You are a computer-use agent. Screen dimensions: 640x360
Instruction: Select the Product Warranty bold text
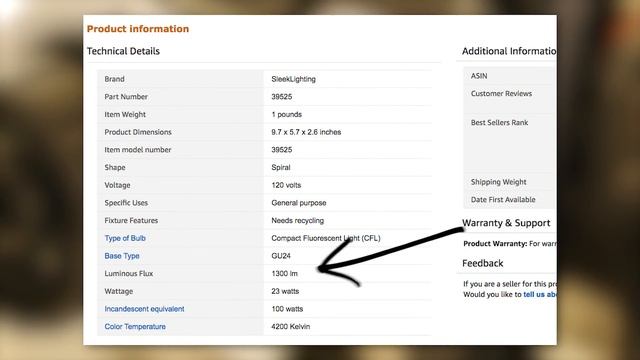pyautogui.click(x=495, y=244)
